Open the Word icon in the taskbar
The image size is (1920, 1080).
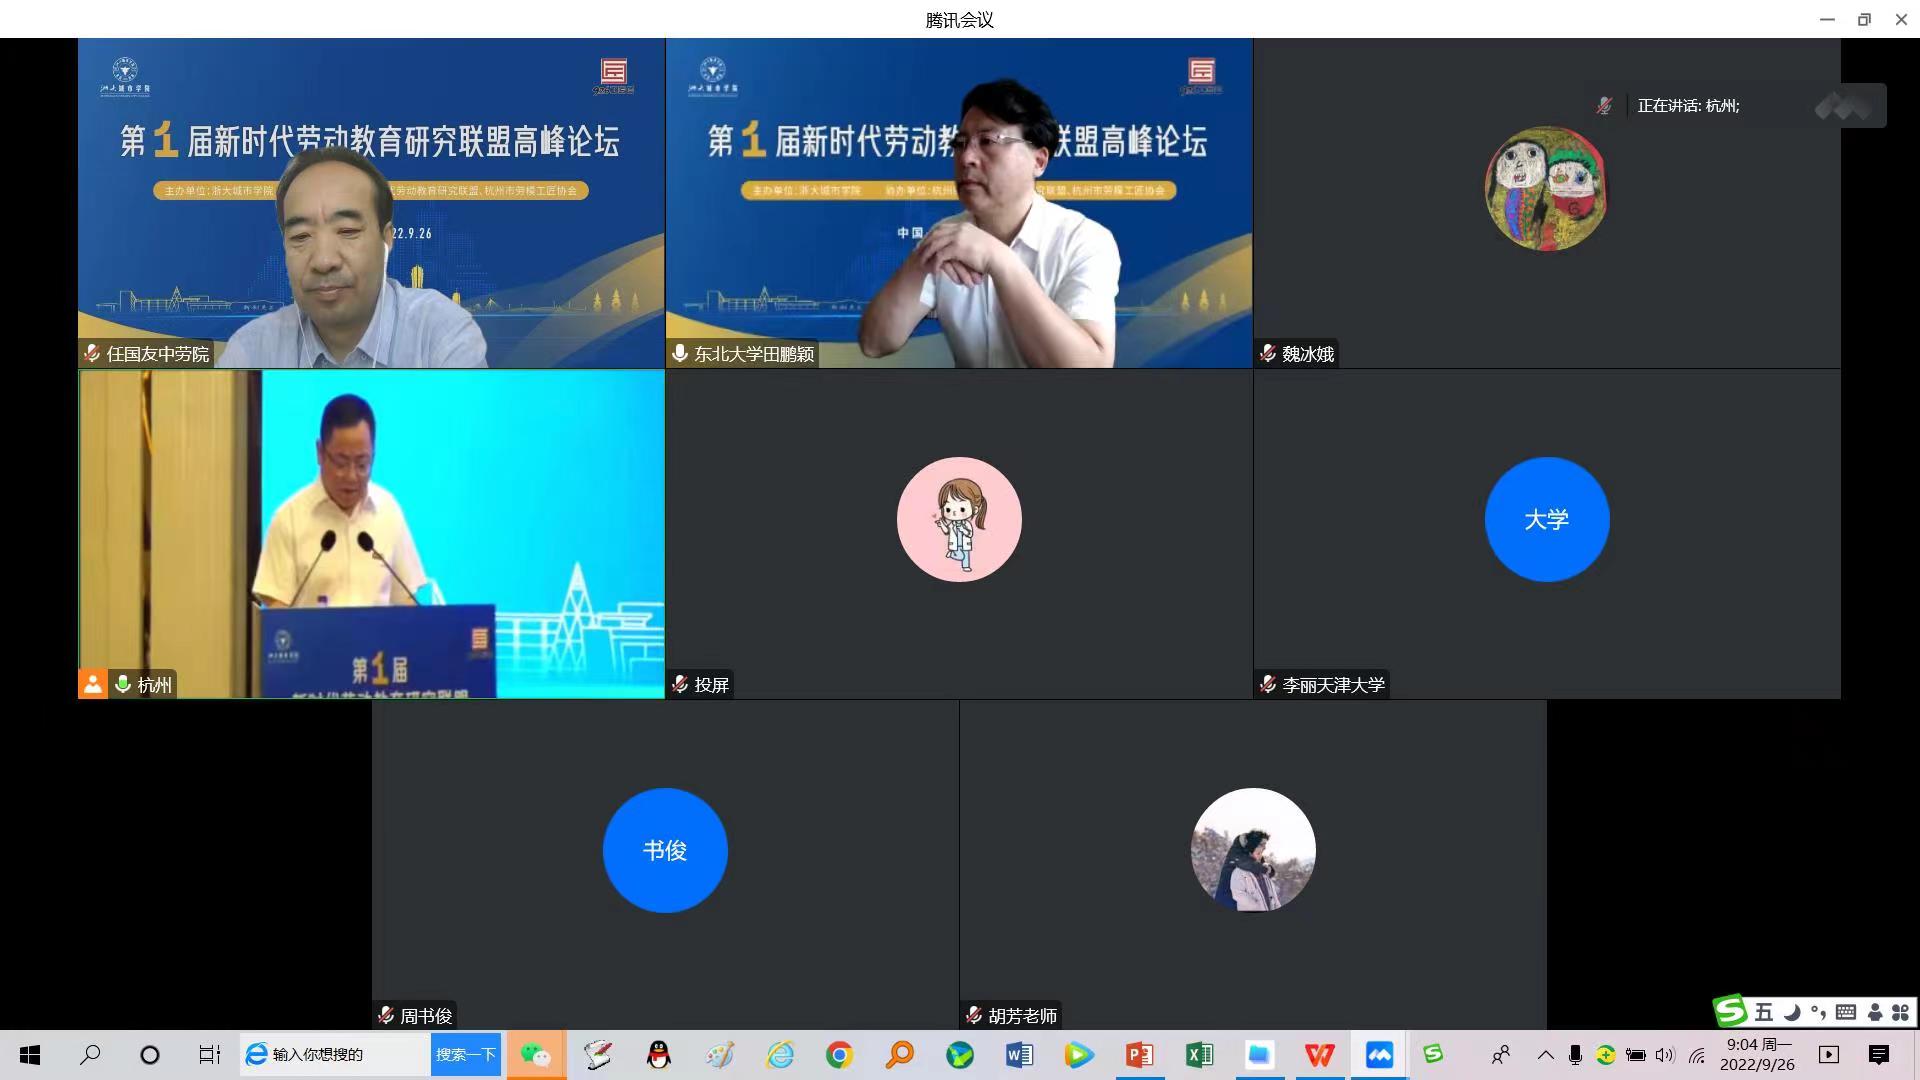click(x=1019, y=1055)
